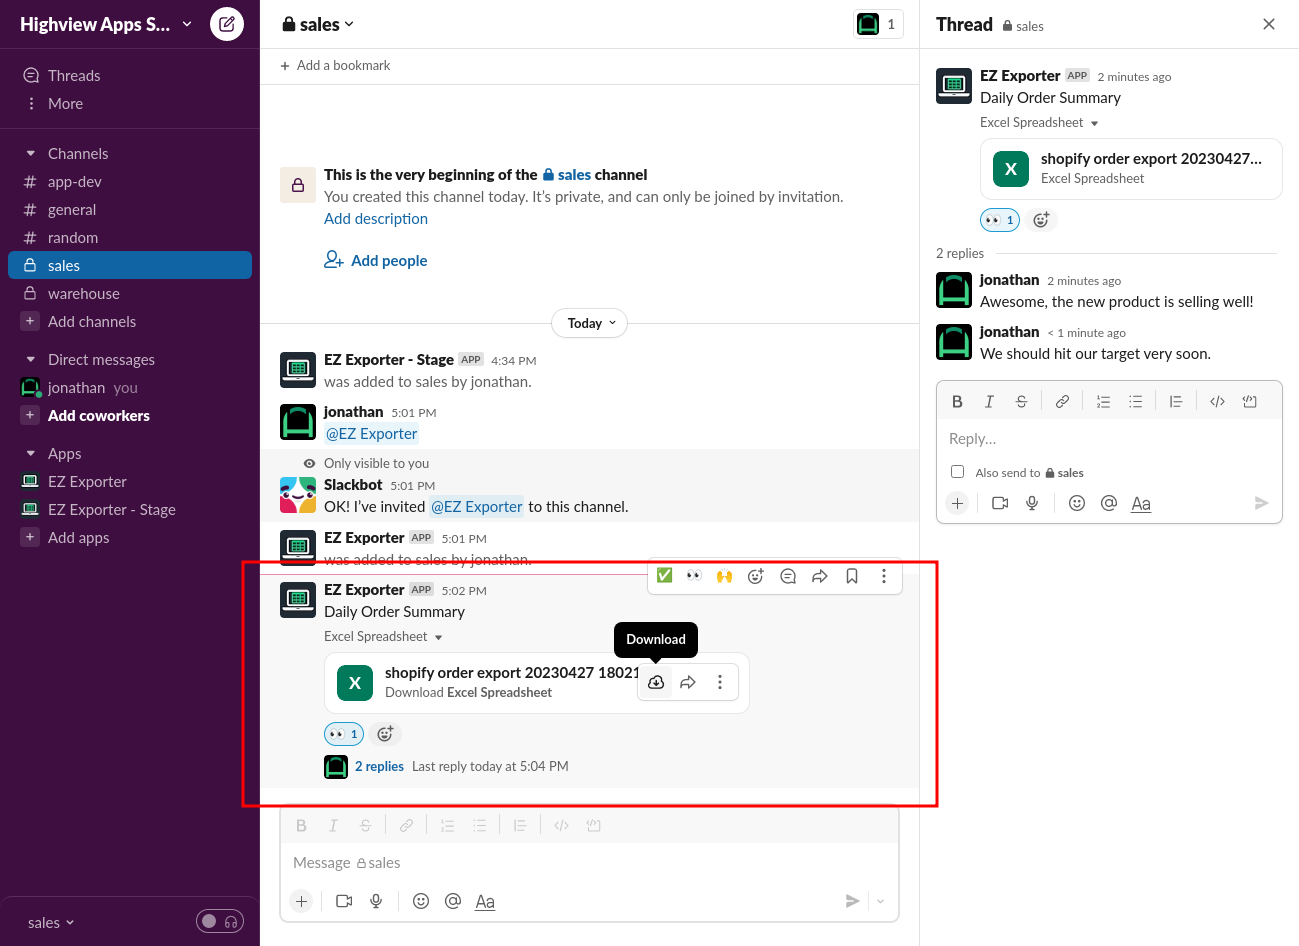This screenshot has height=946, width=1299.
Task: Open sales huddle menu at bottom left
Action: [51, 923]
